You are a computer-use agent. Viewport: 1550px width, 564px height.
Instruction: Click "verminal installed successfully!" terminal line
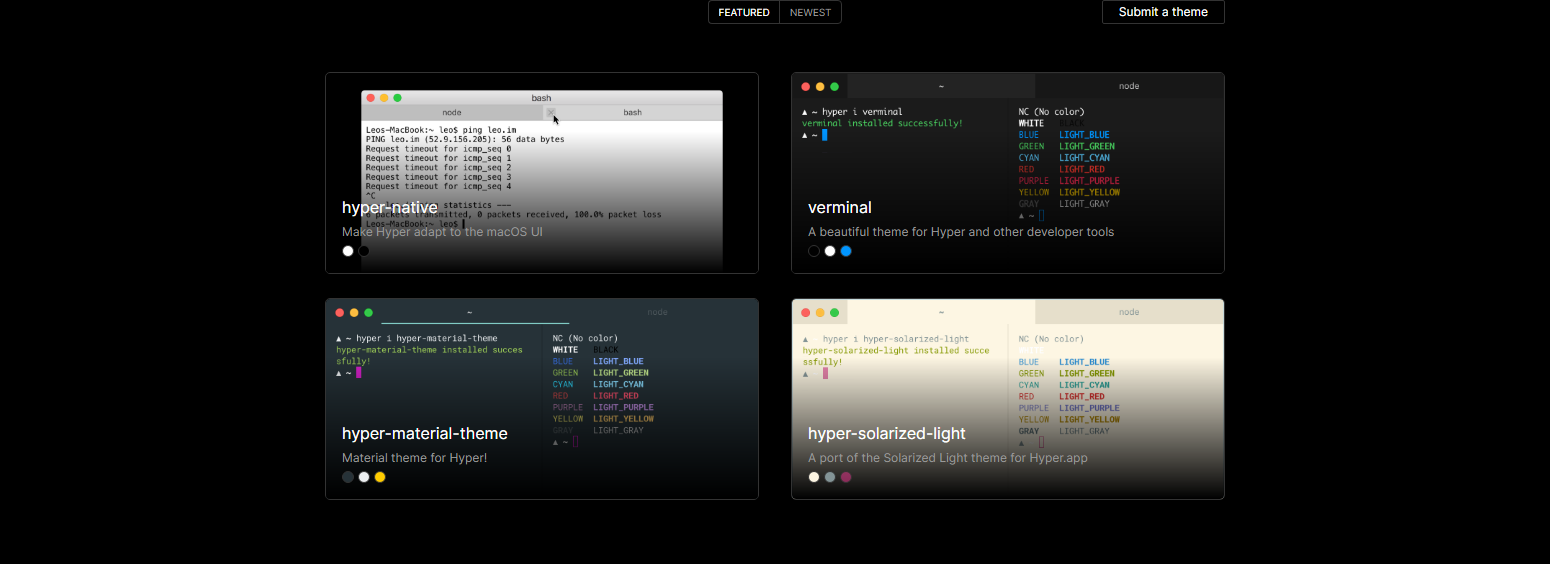click(x=883, y=123)
